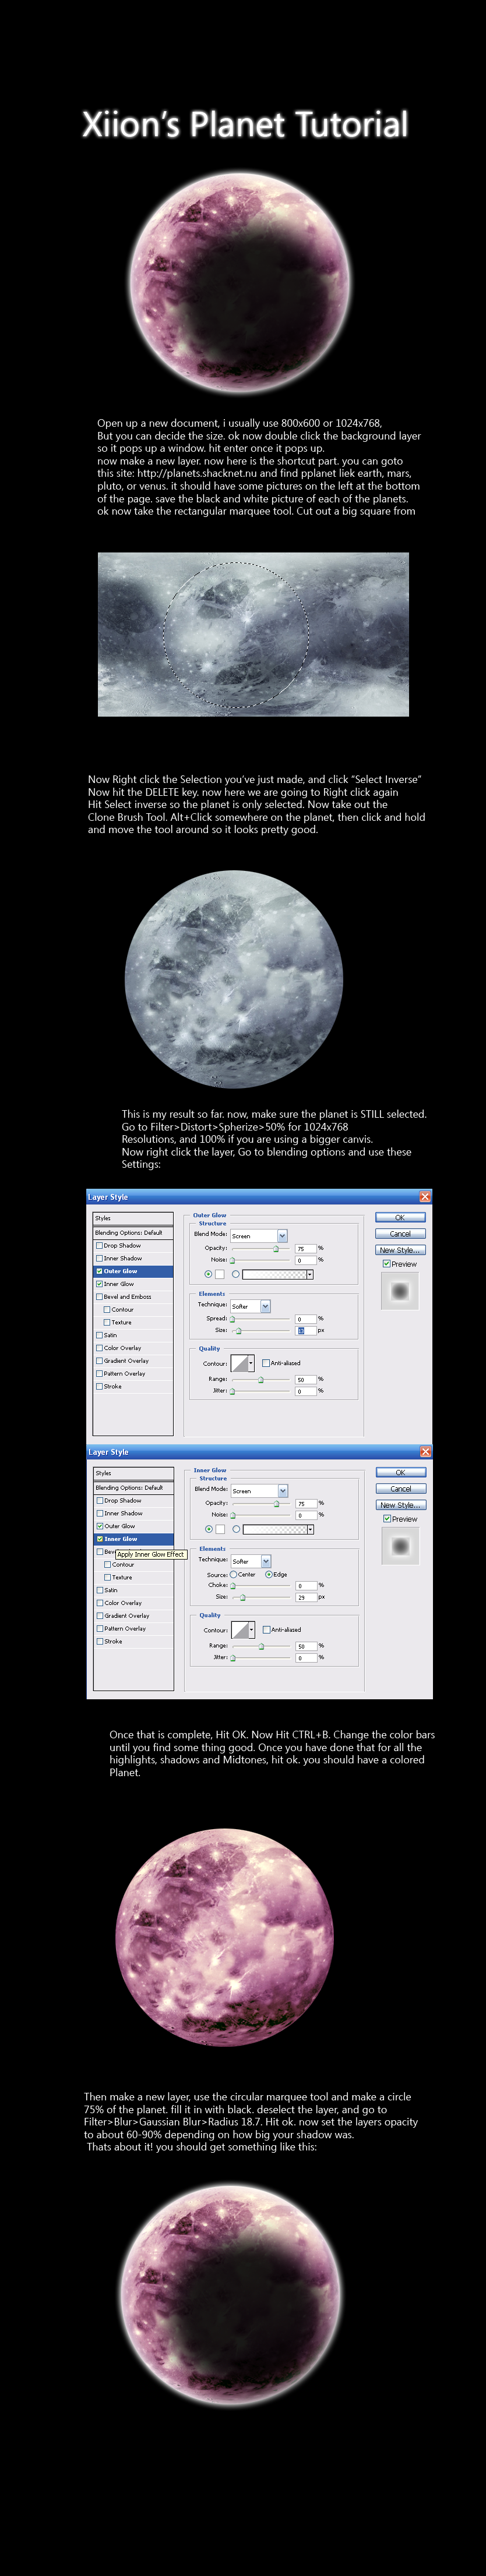The width and height of the screenshot is (486, 2576).
Task: Expand contour picker arrow in Outer Glow dialog
Action: point(251,1363)
